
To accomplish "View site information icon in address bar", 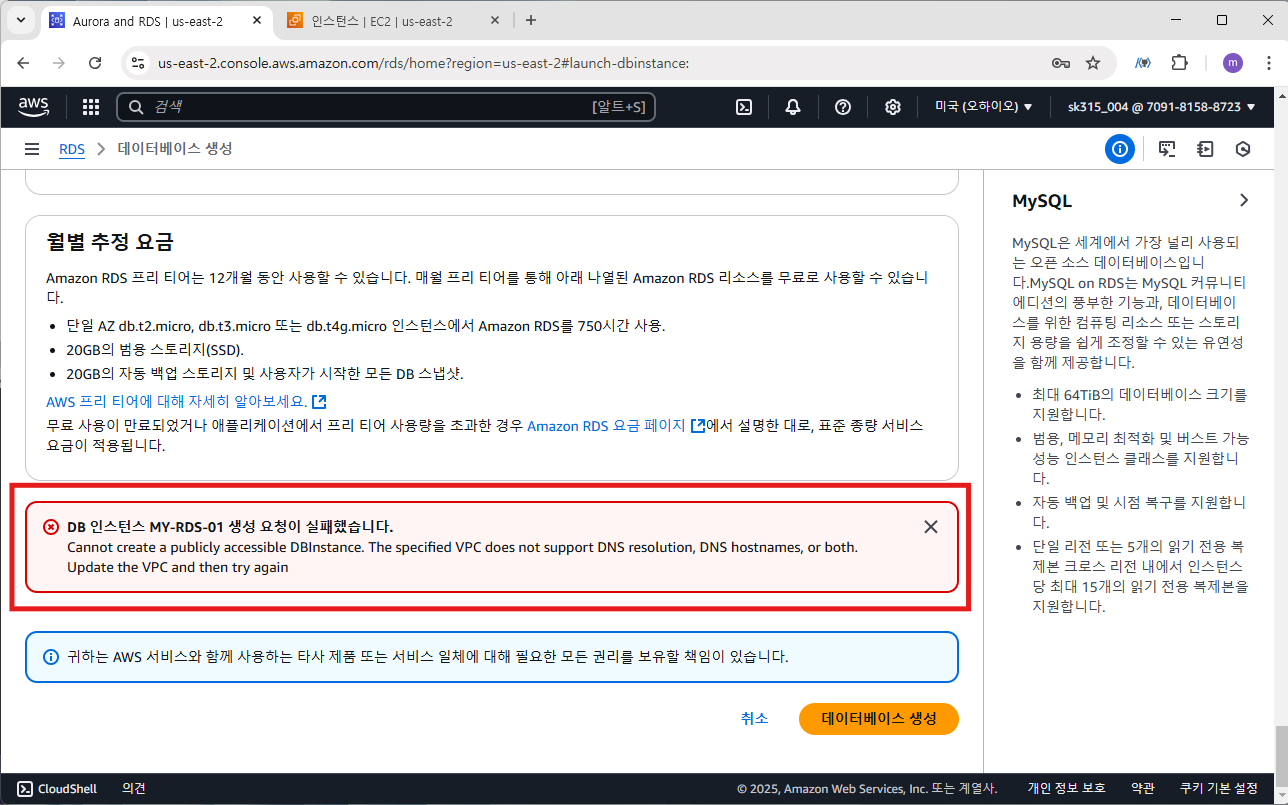I will [x=139, y=63].
